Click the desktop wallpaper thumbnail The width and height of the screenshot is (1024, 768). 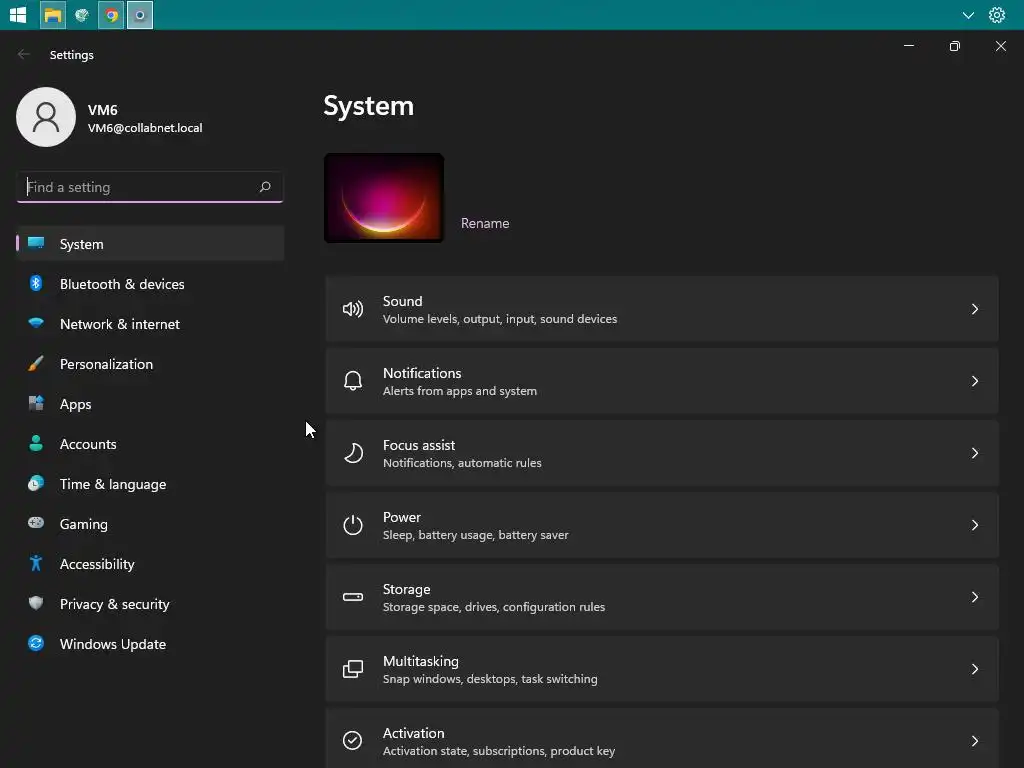pyautogui.click(x=384, y=198)
